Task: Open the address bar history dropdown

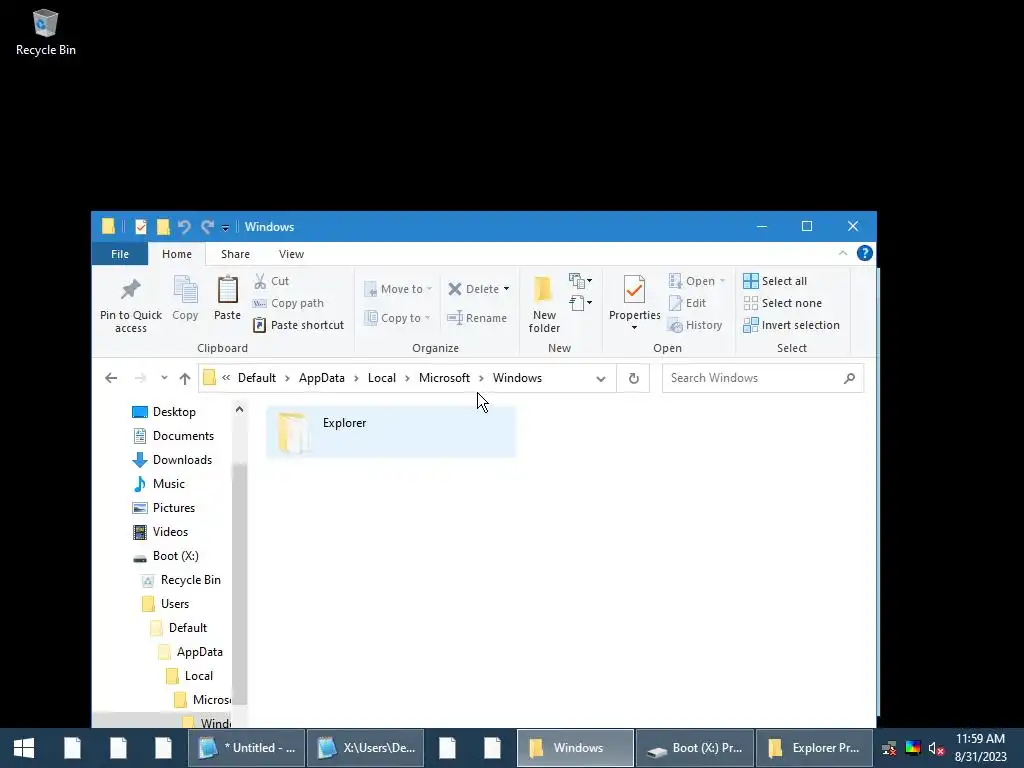Action: tap(601, 378)
